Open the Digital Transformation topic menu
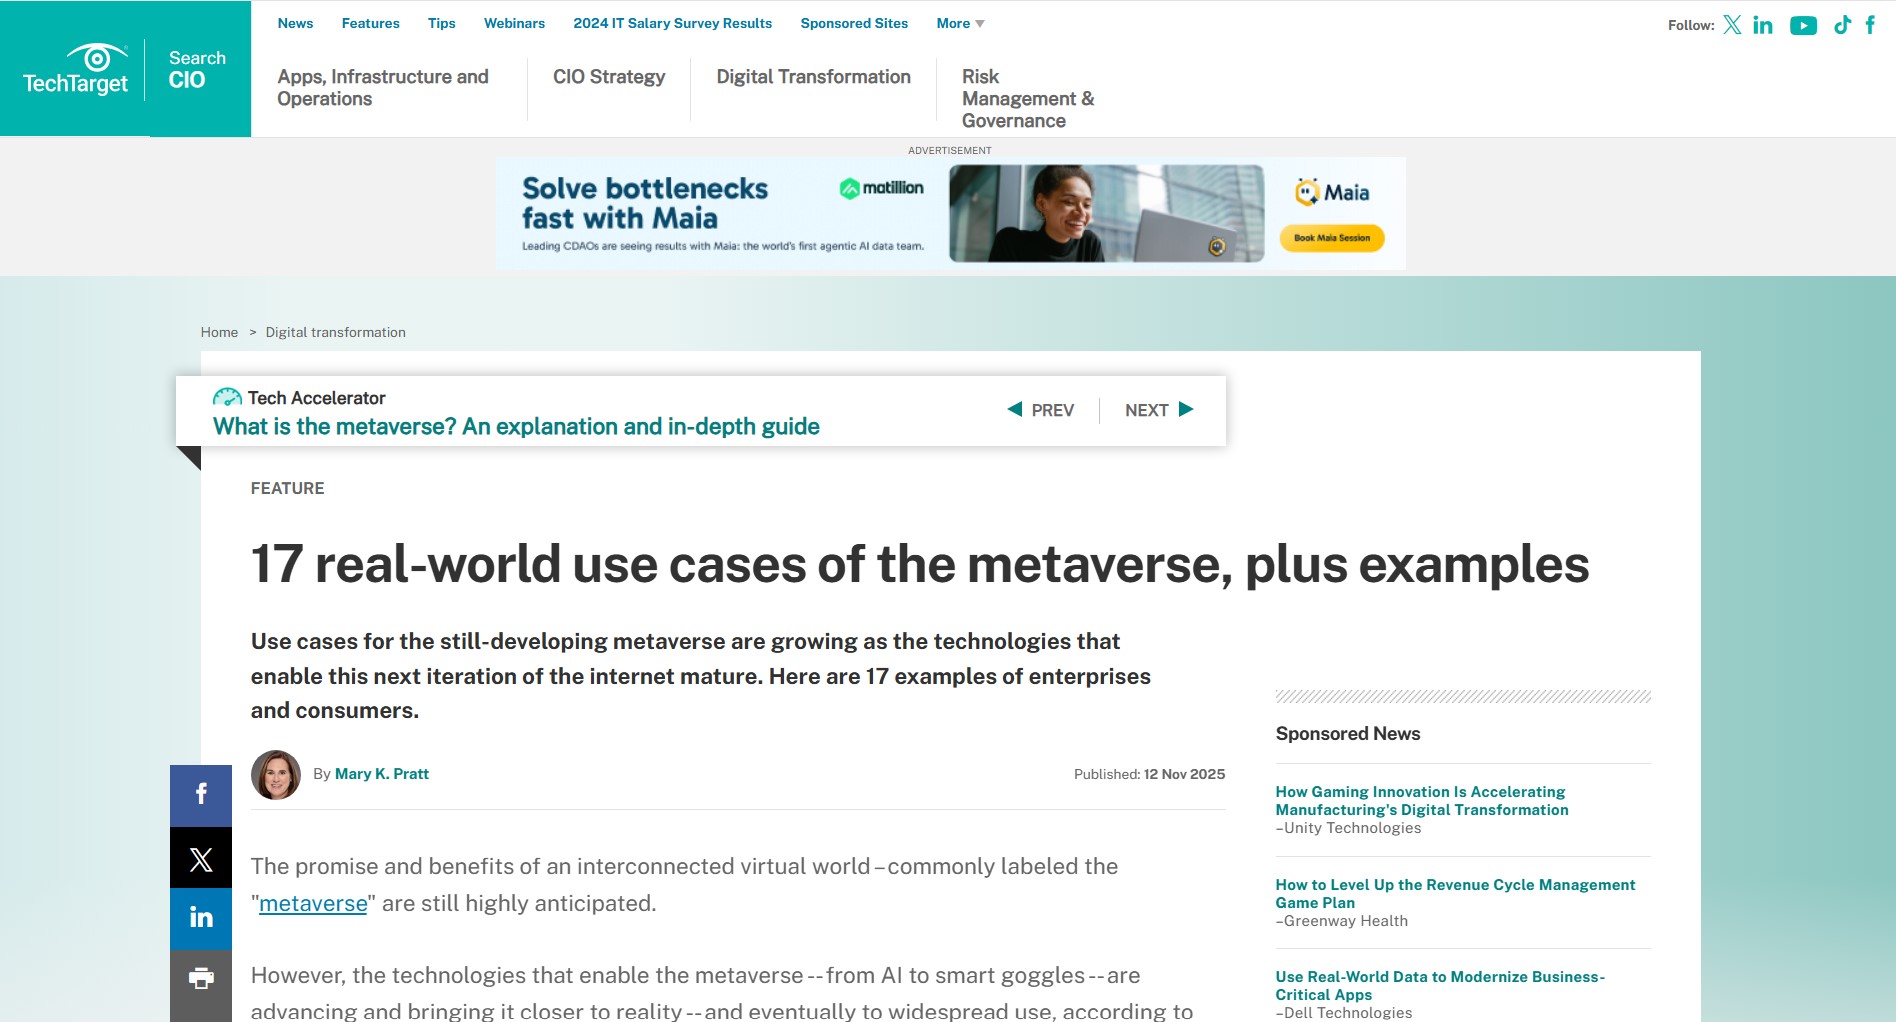This screenshot has height=1022, width=1896. [813, 77]
